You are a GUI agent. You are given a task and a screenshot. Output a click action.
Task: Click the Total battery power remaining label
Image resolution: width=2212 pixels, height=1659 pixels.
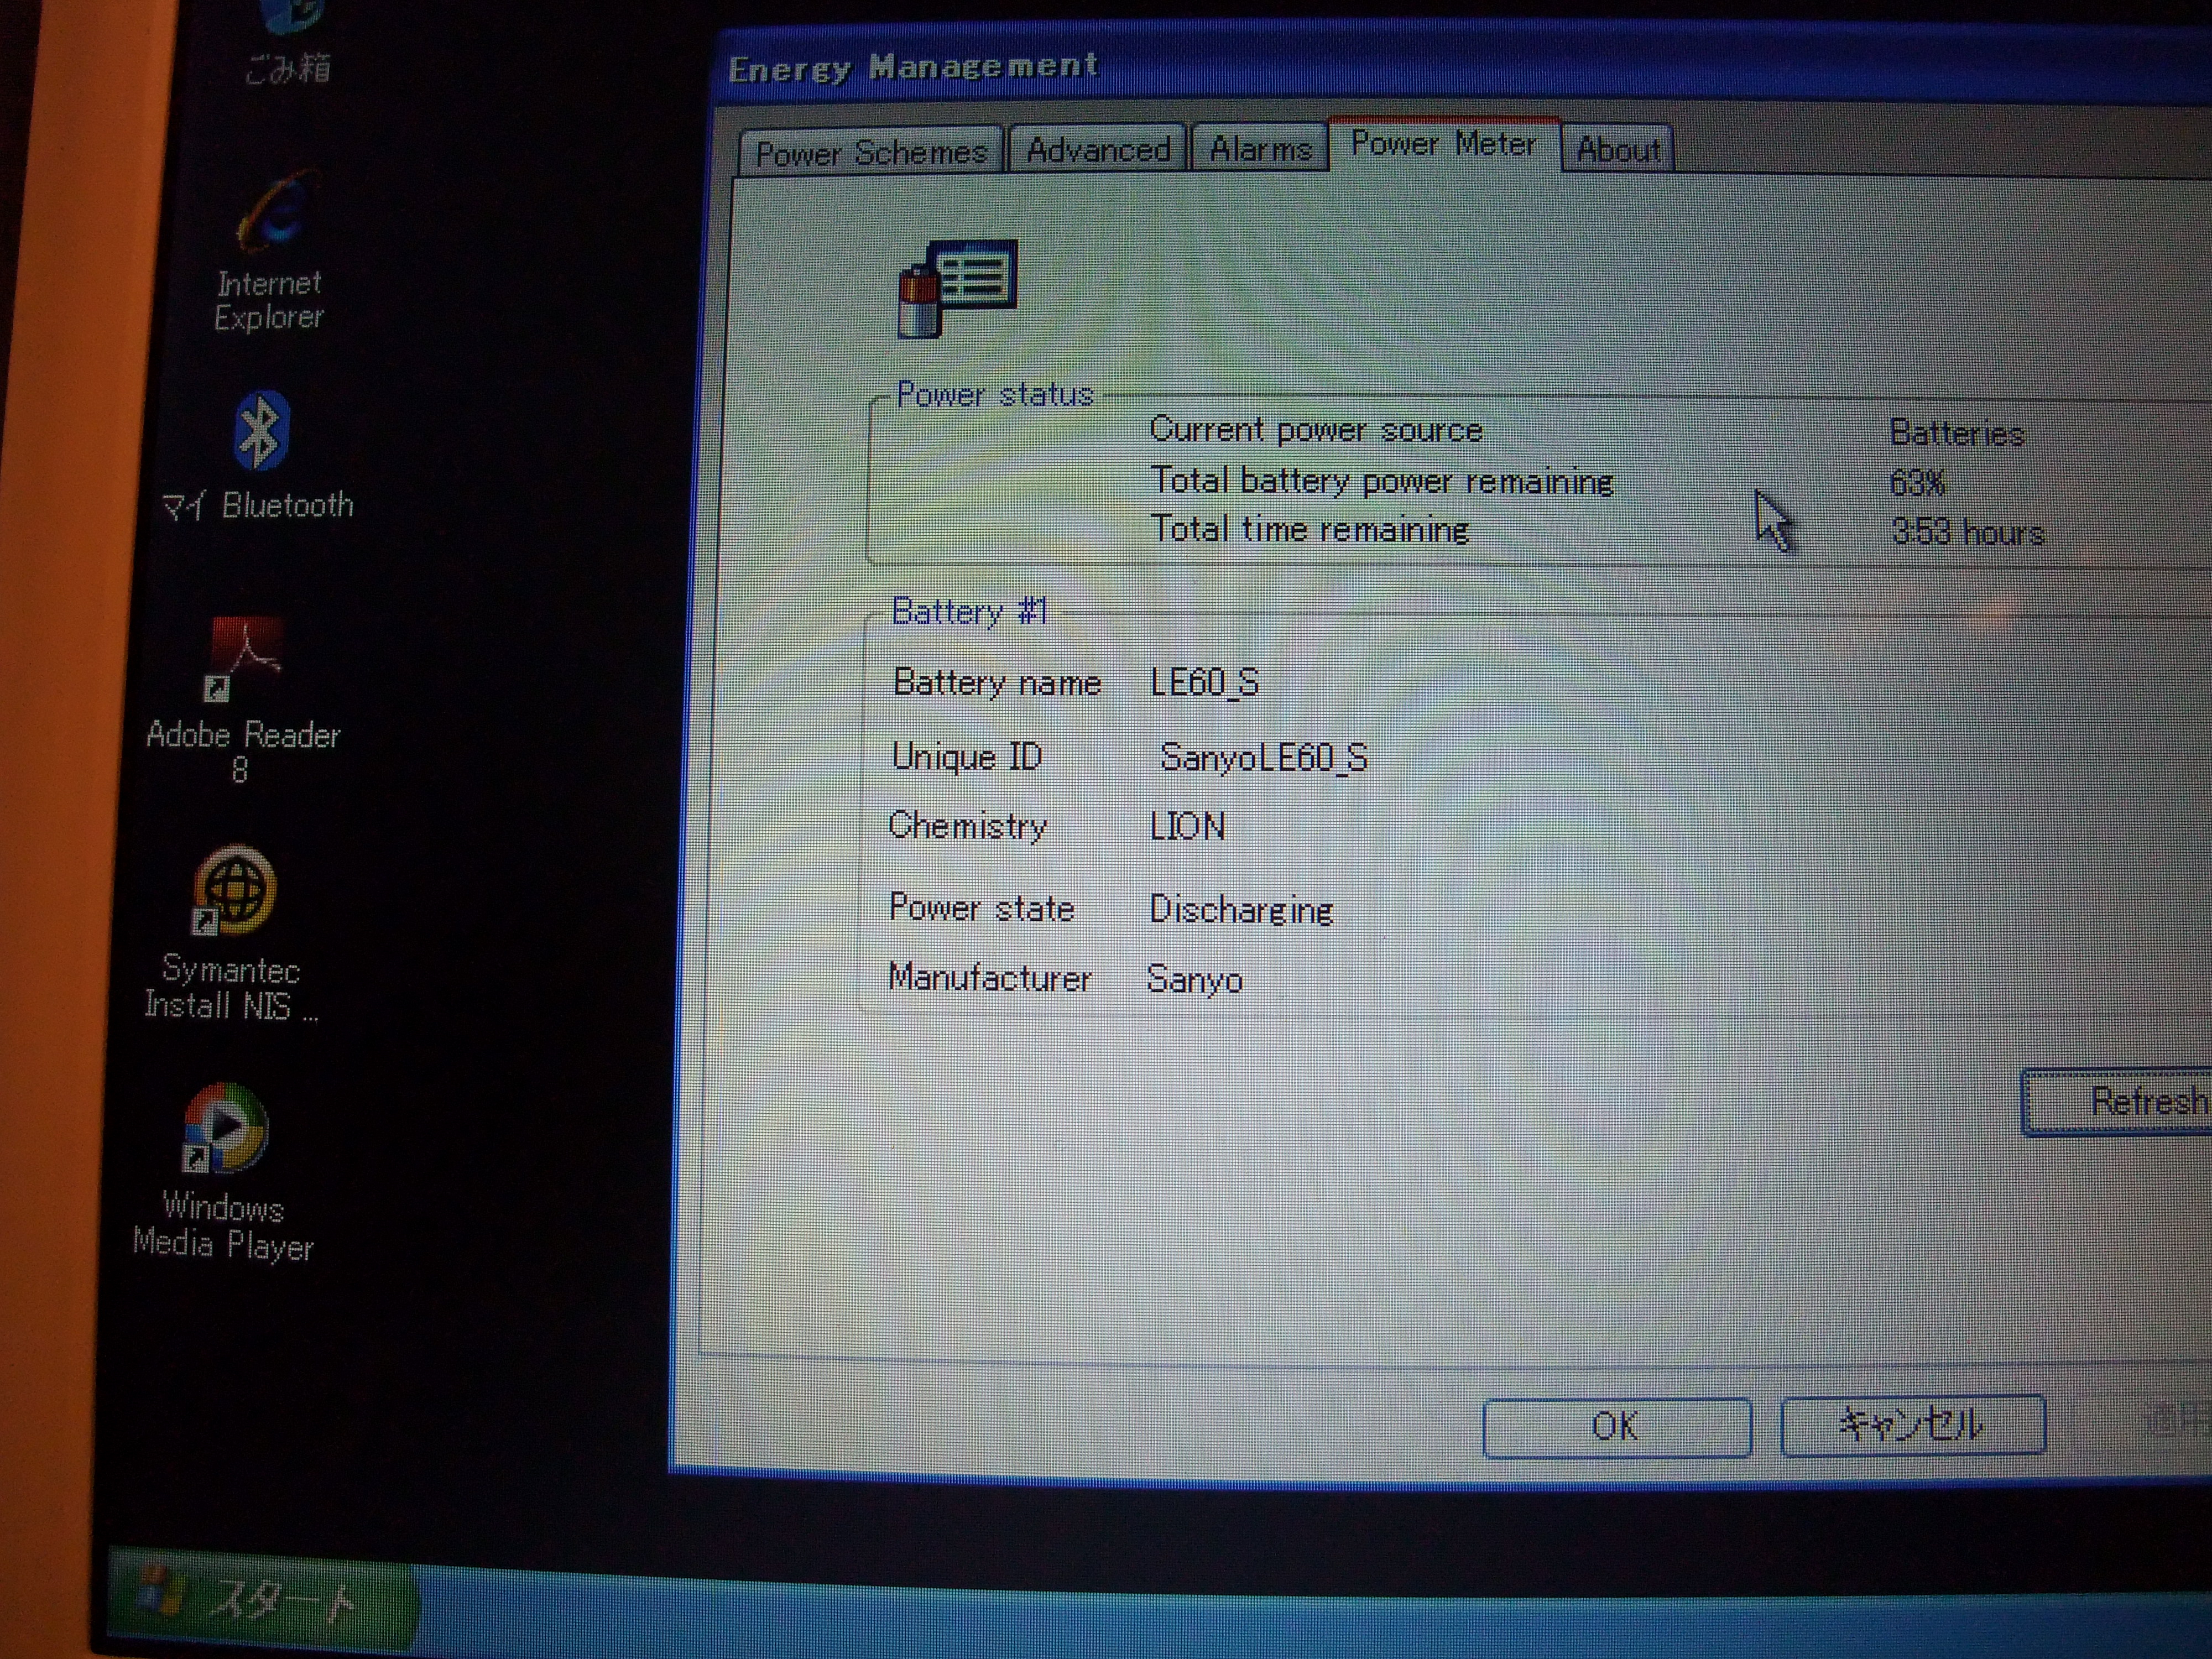pos(1382,481)
